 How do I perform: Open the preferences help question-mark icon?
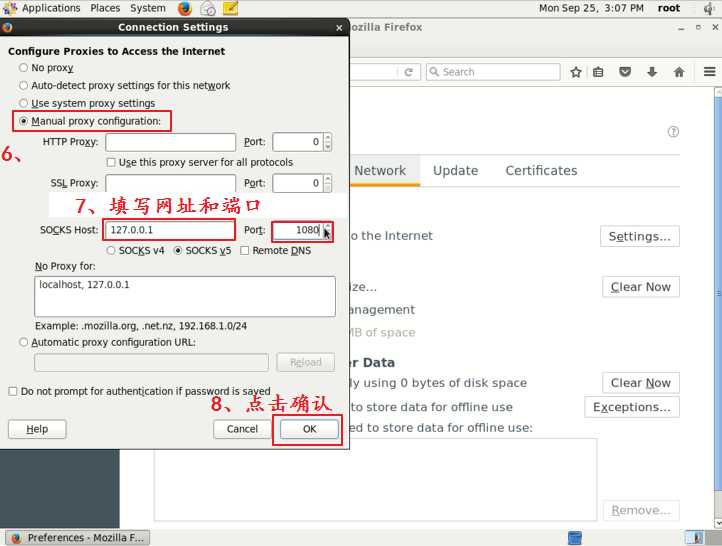(x=673, y=132)
